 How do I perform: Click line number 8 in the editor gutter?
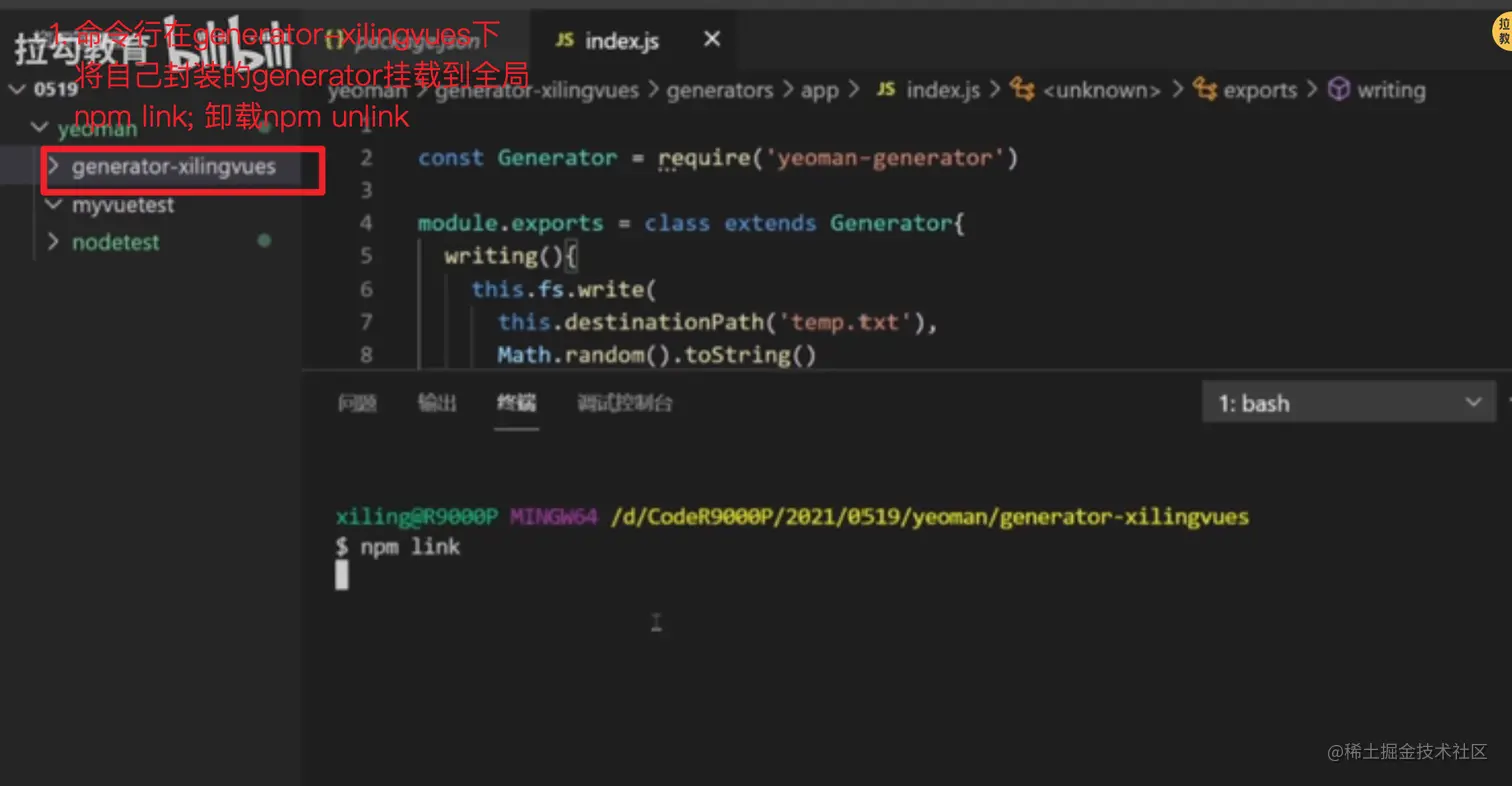(x=365, y=354)
